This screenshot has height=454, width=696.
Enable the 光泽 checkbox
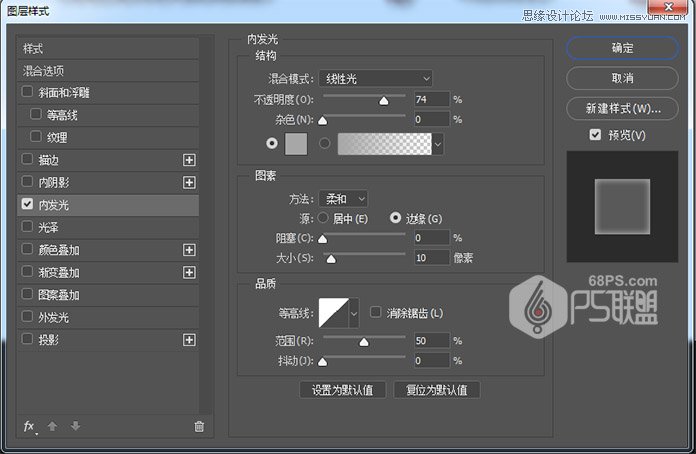tap(27, 226)
